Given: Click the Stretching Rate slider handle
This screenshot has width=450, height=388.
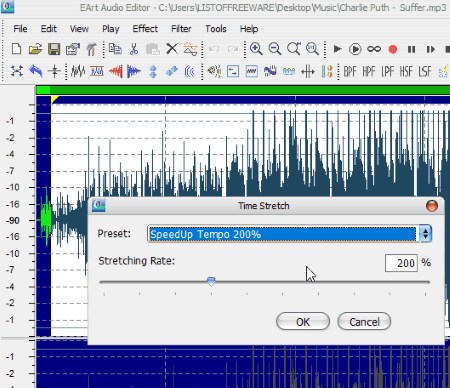Looking at the screenshot, I should 211,281.
